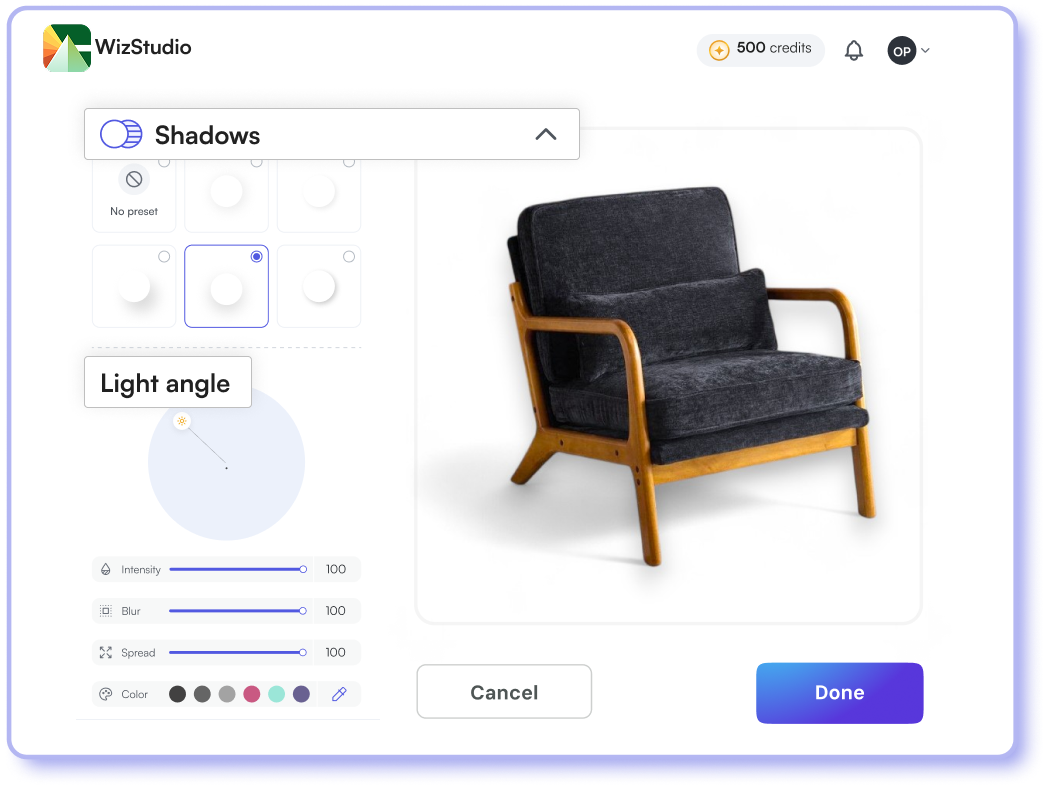The image size is (1043, 796).
Task: Collapse the Shadows panel with the chevron
Action: [x=545, y=134]
